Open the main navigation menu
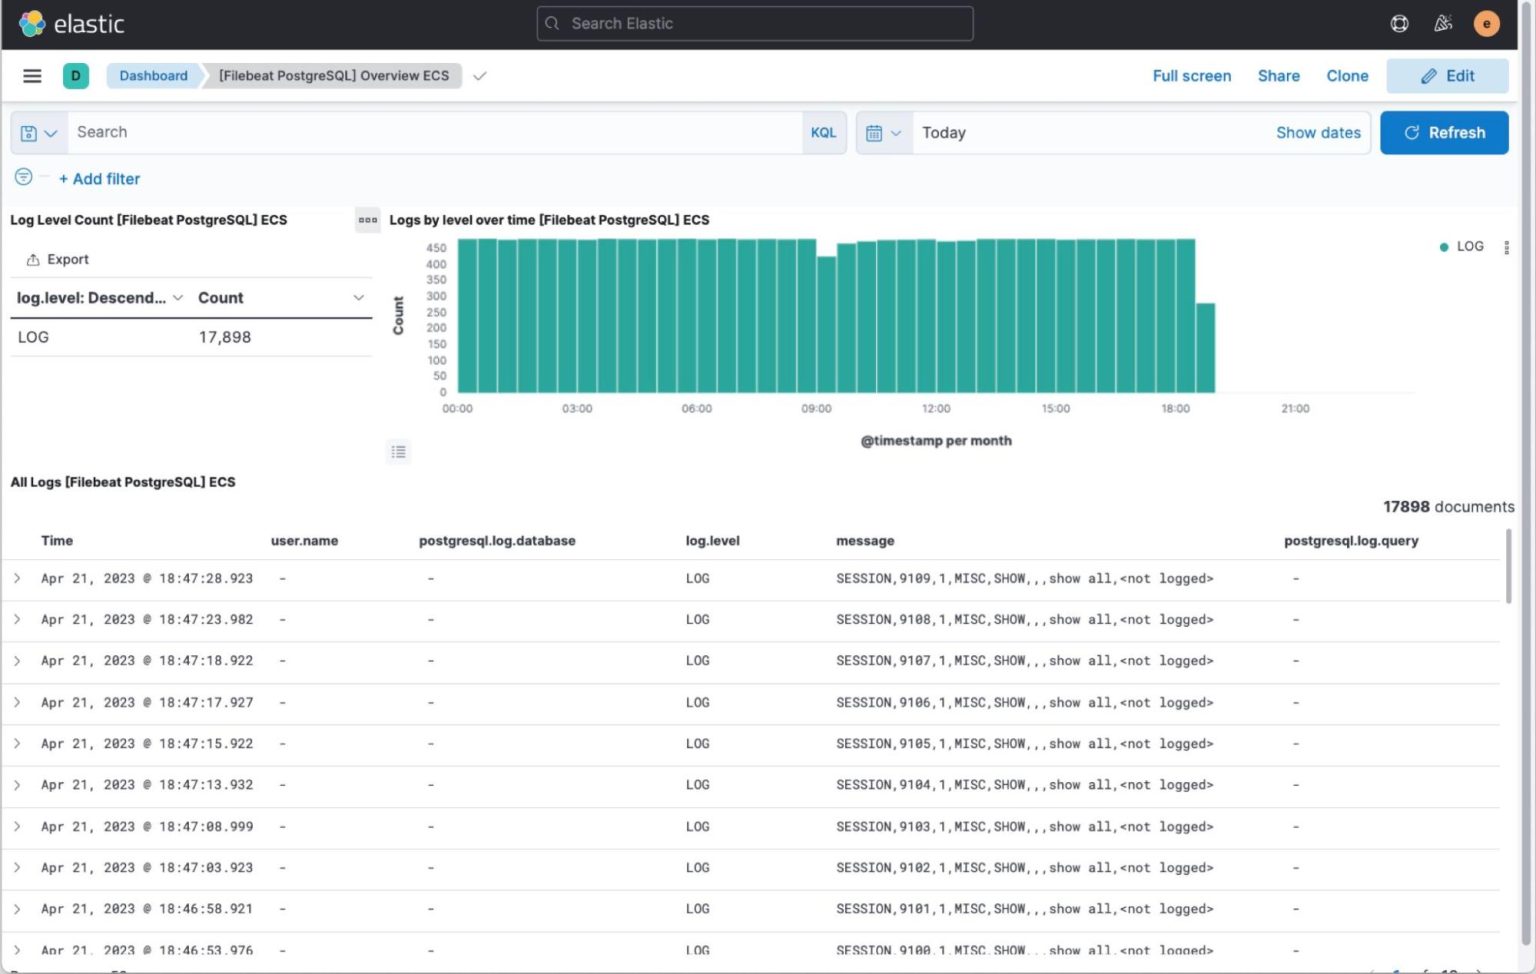This screenshot has height=974, width=1536. click(31, 75)
